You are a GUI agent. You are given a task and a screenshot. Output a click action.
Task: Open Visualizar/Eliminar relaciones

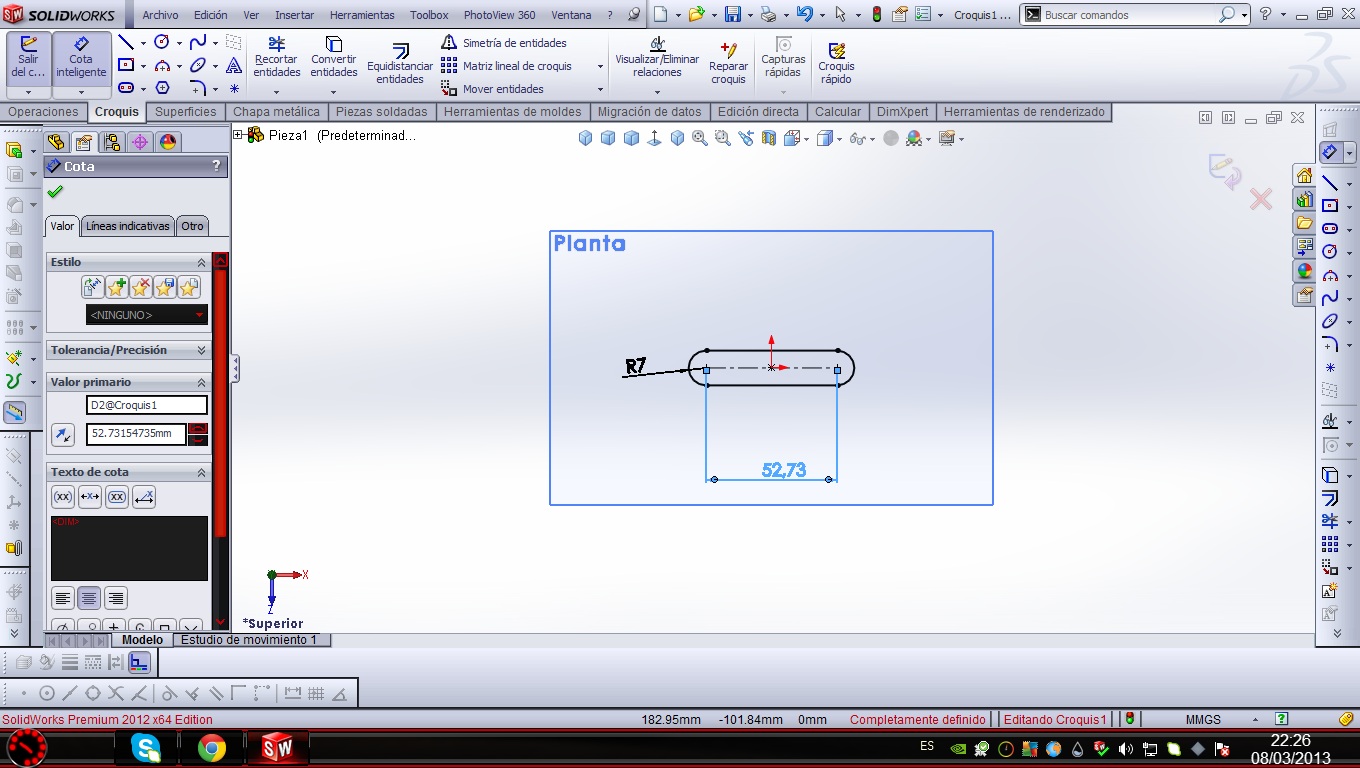(657, 58)
